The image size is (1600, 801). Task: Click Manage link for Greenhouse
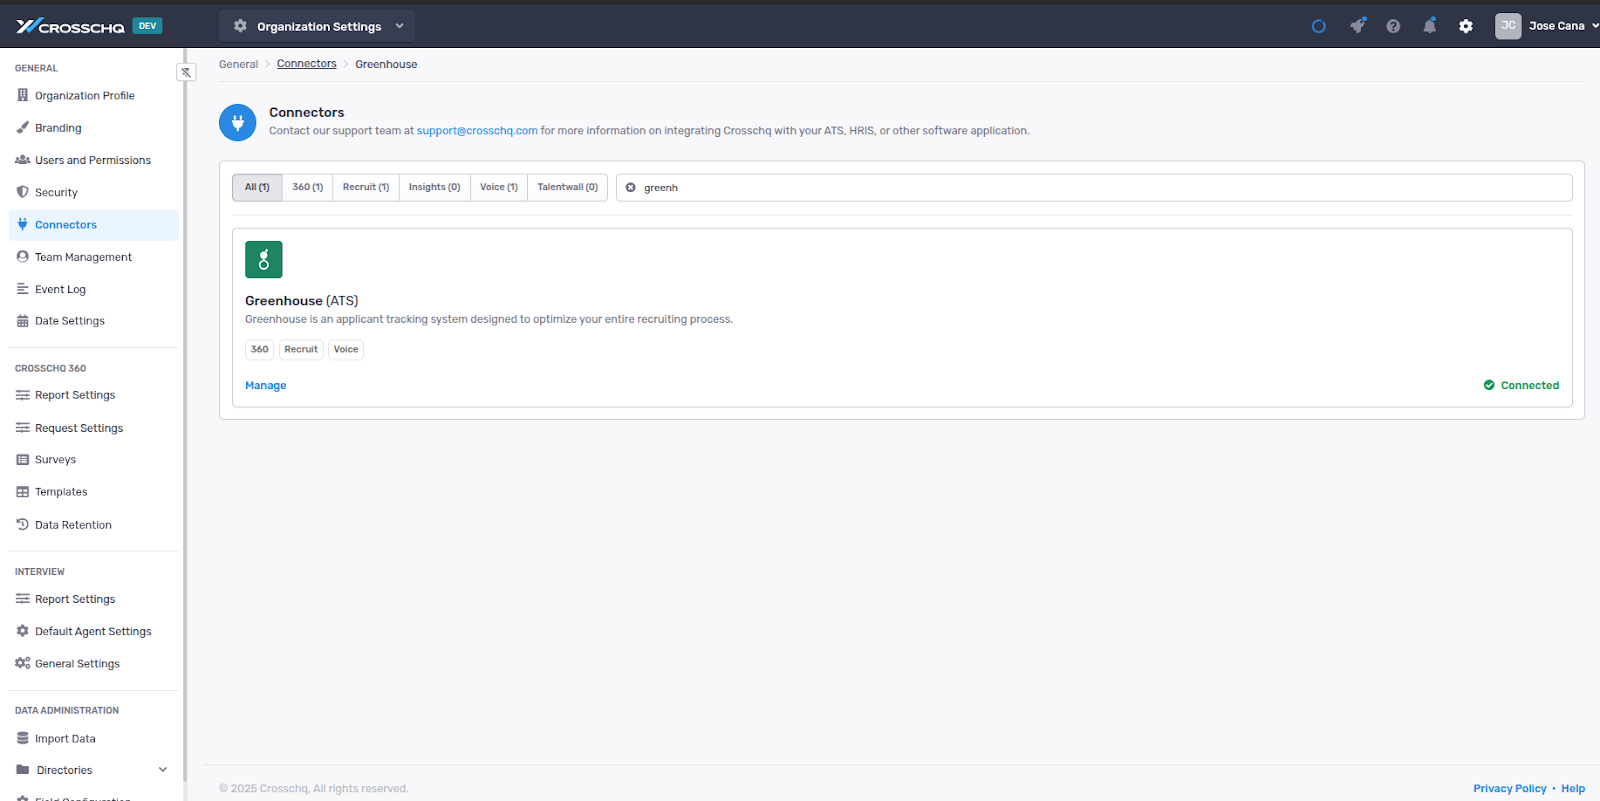265,386
